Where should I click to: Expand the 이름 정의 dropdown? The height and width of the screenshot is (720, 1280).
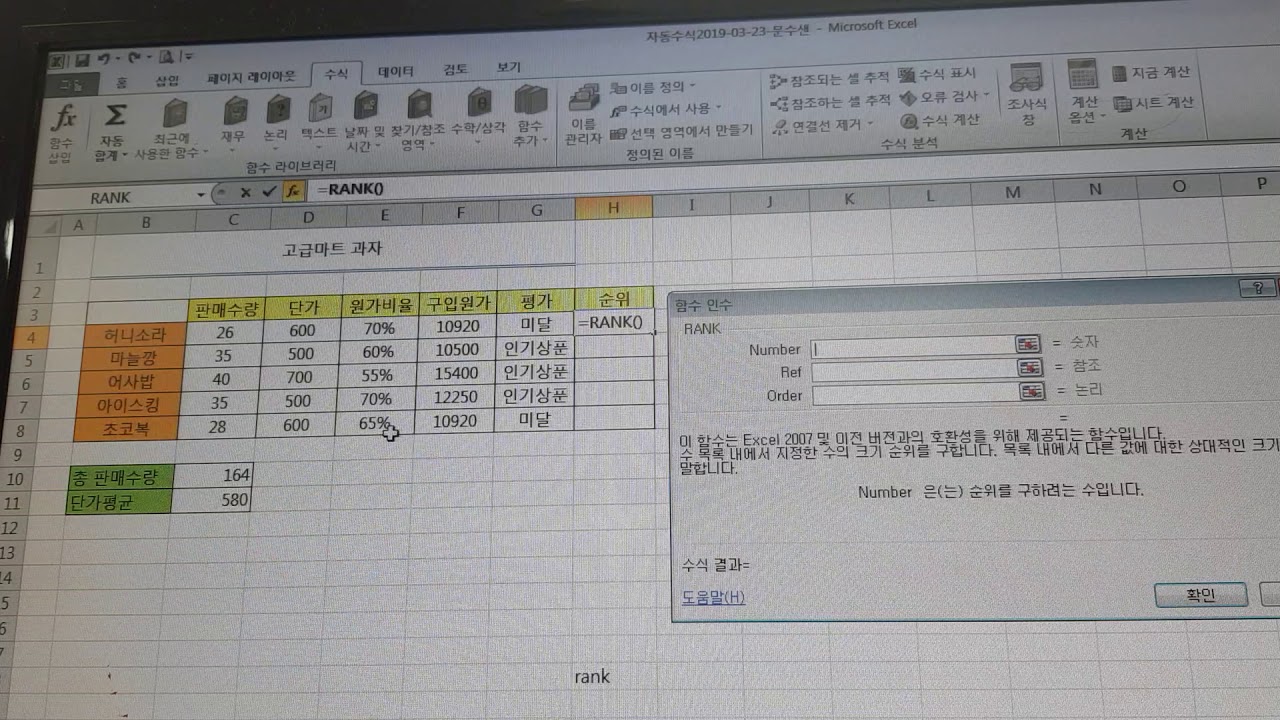pos(693,87)
